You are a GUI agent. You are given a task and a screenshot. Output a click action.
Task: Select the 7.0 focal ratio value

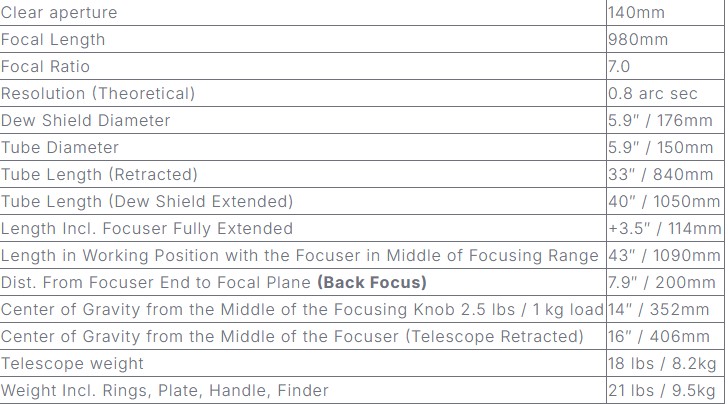point(620,67)
